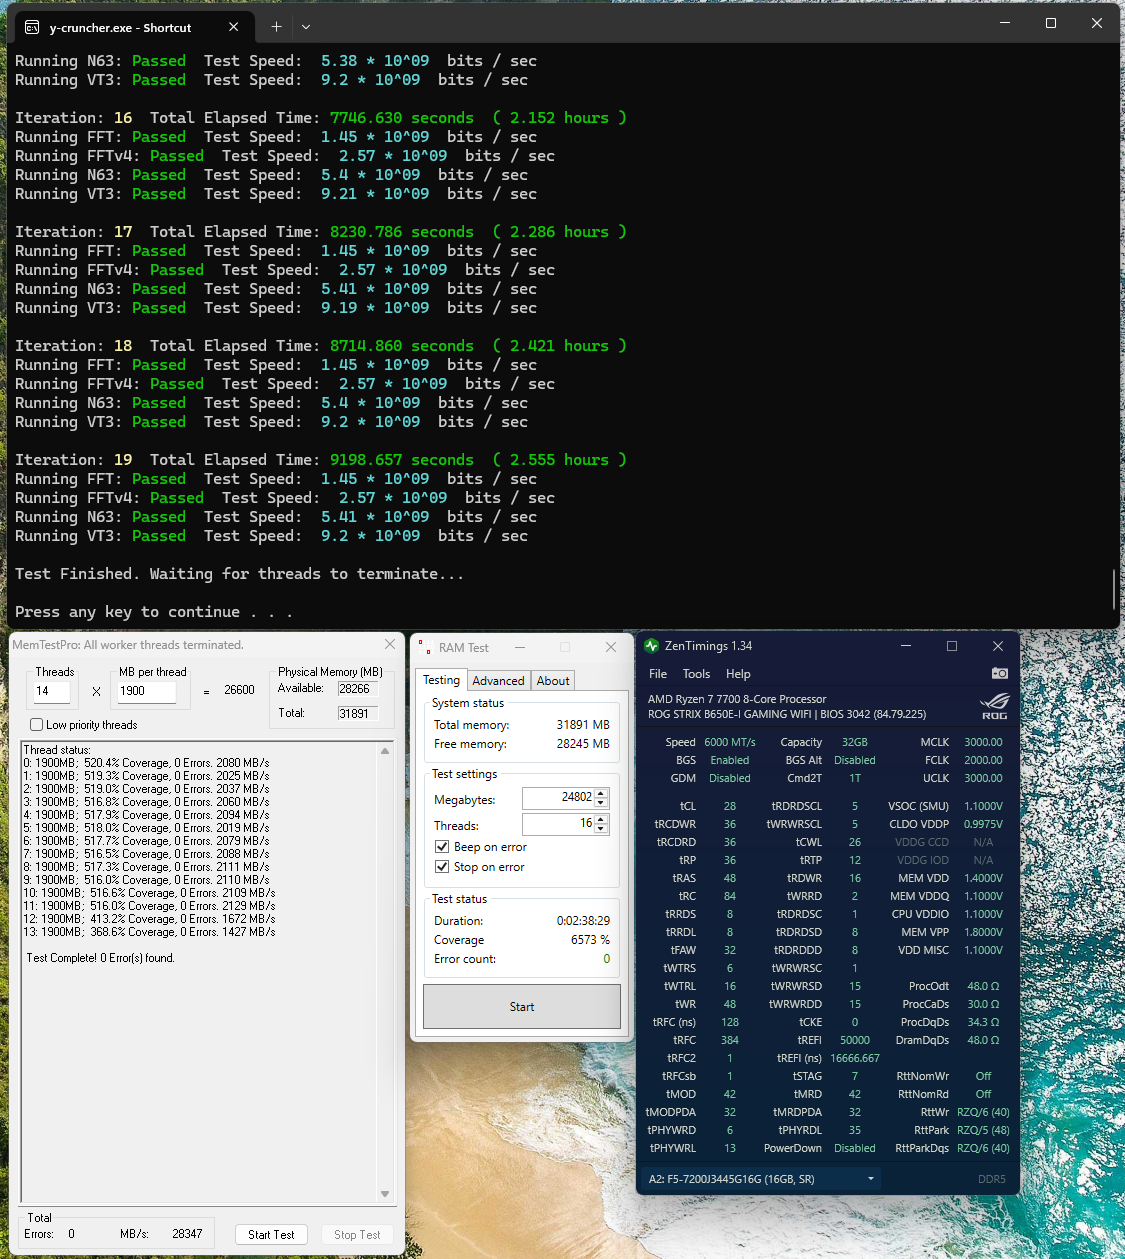Click thread 12 status row in MemTestPro
The image size is (1125, 1259).
pos(149,919)
